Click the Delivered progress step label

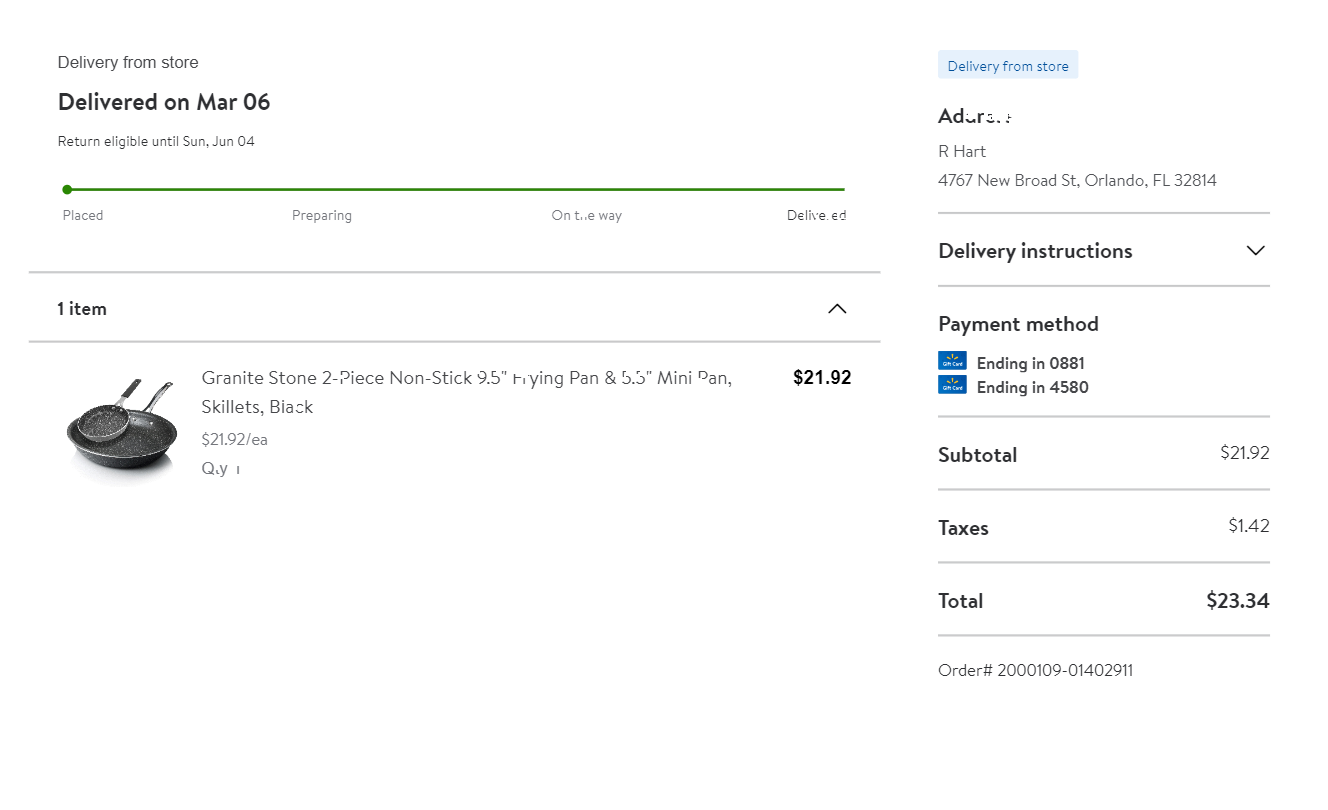(x=816, y=216)
